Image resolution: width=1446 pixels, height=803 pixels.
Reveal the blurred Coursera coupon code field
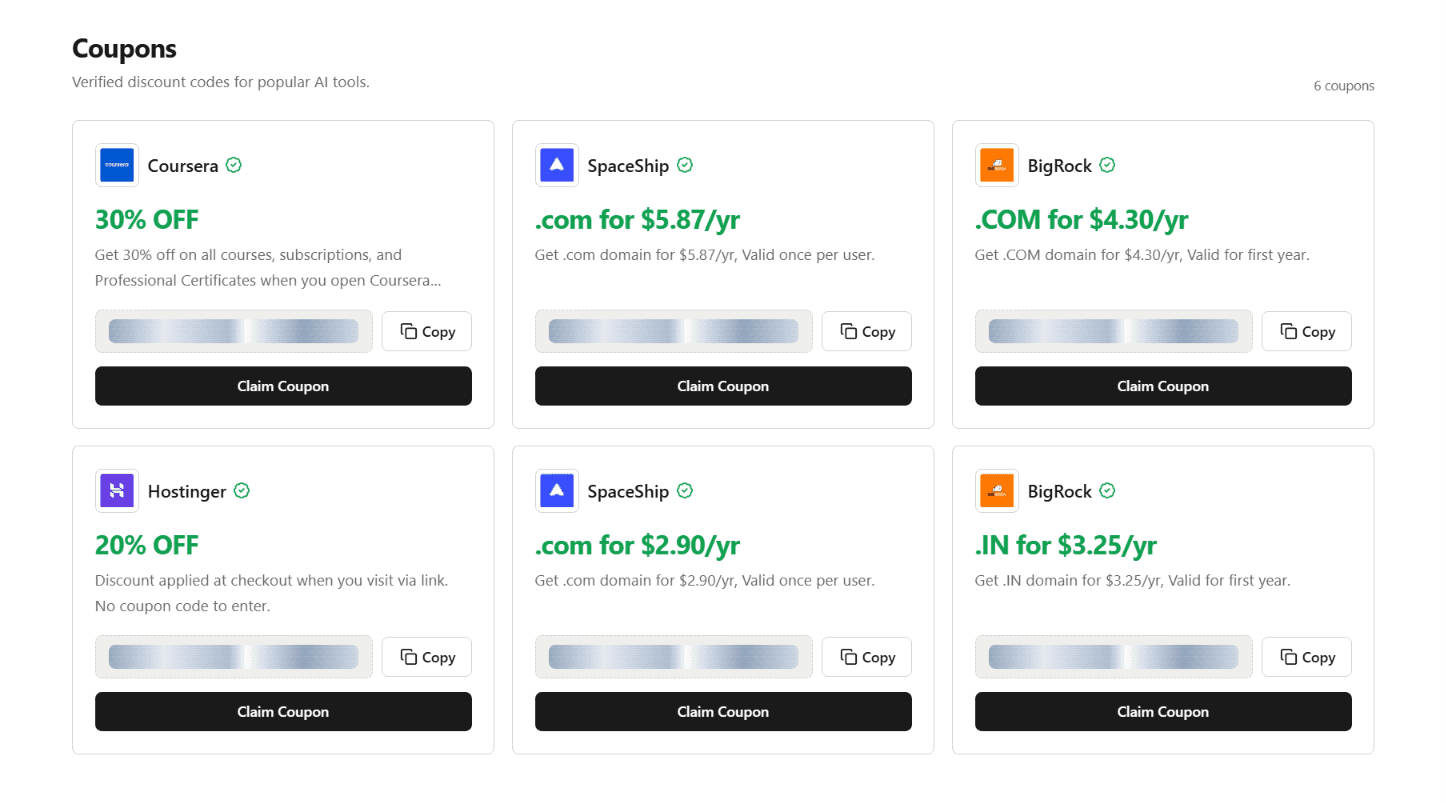coord(234,331)
